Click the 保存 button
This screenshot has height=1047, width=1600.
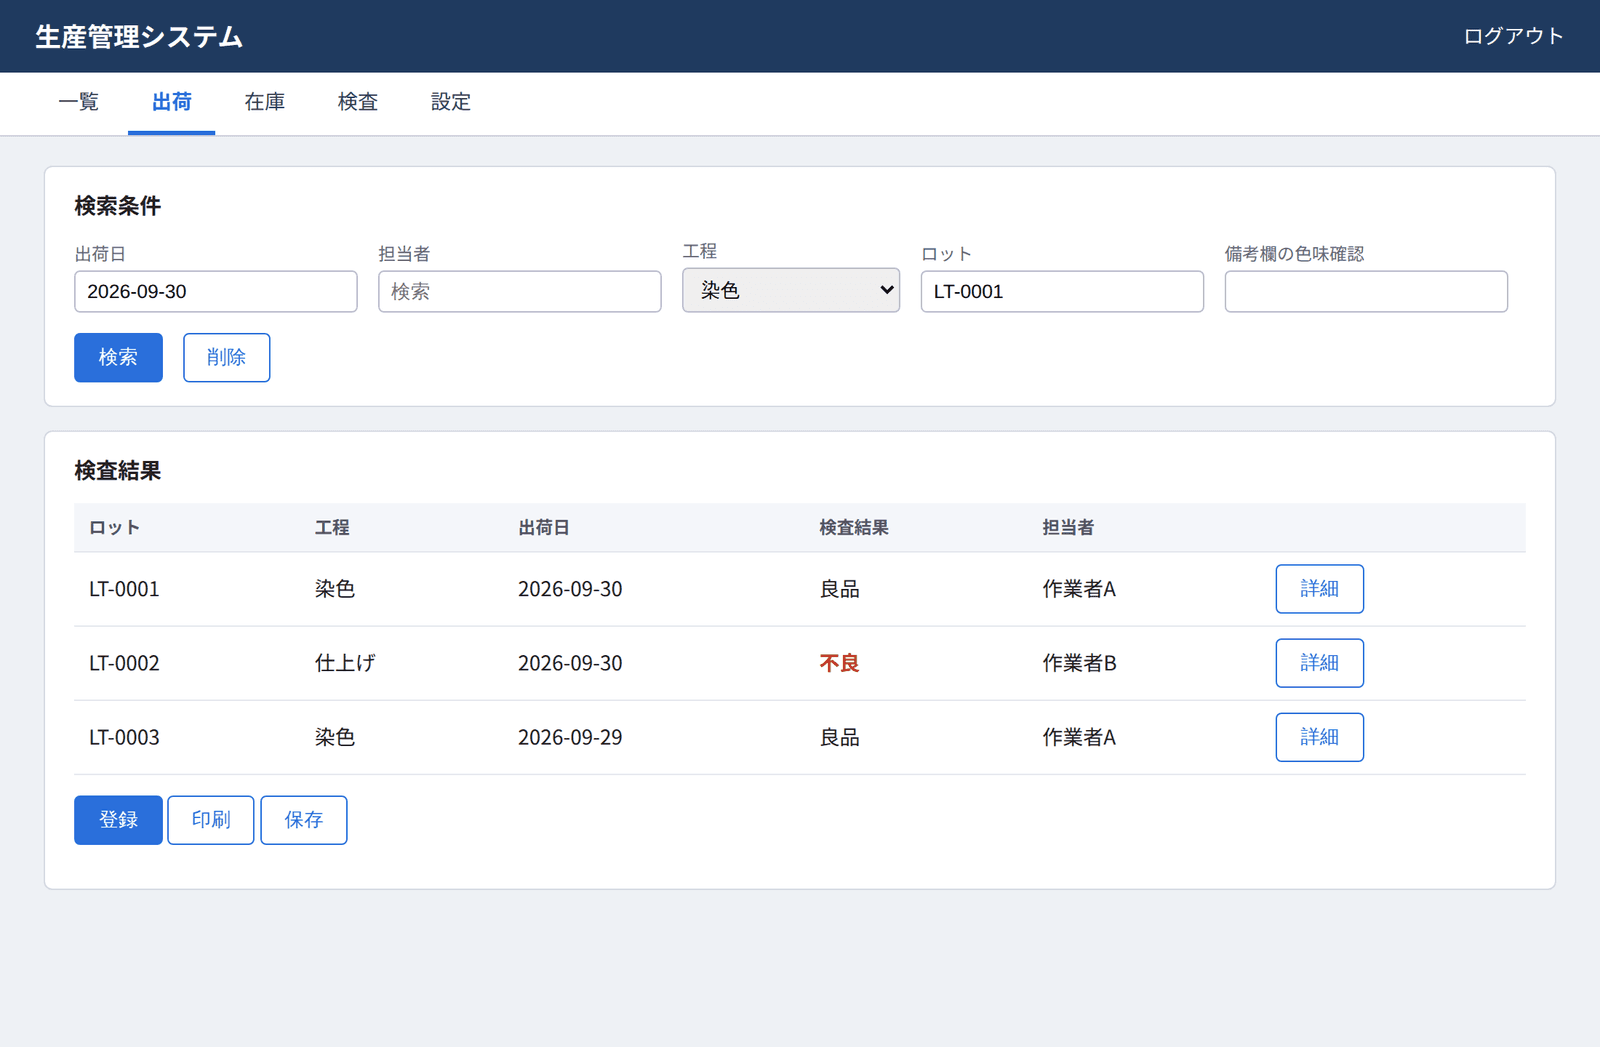pyautogui.click(x=304, y=820)
